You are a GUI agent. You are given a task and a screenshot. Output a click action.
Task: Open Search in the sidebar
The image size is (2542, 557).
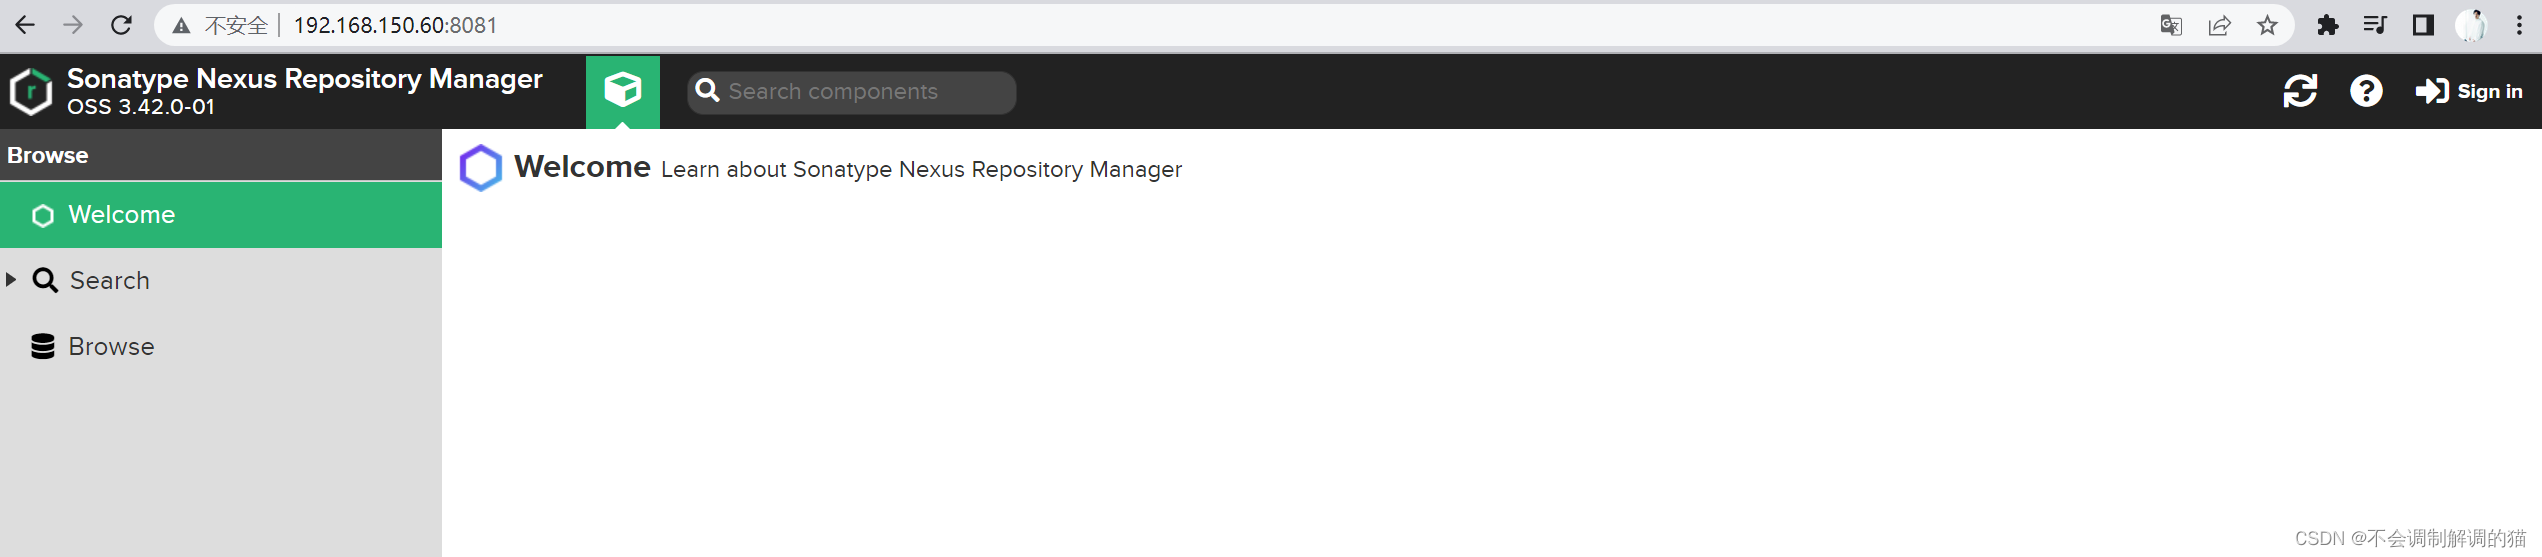tap(109, 281)
